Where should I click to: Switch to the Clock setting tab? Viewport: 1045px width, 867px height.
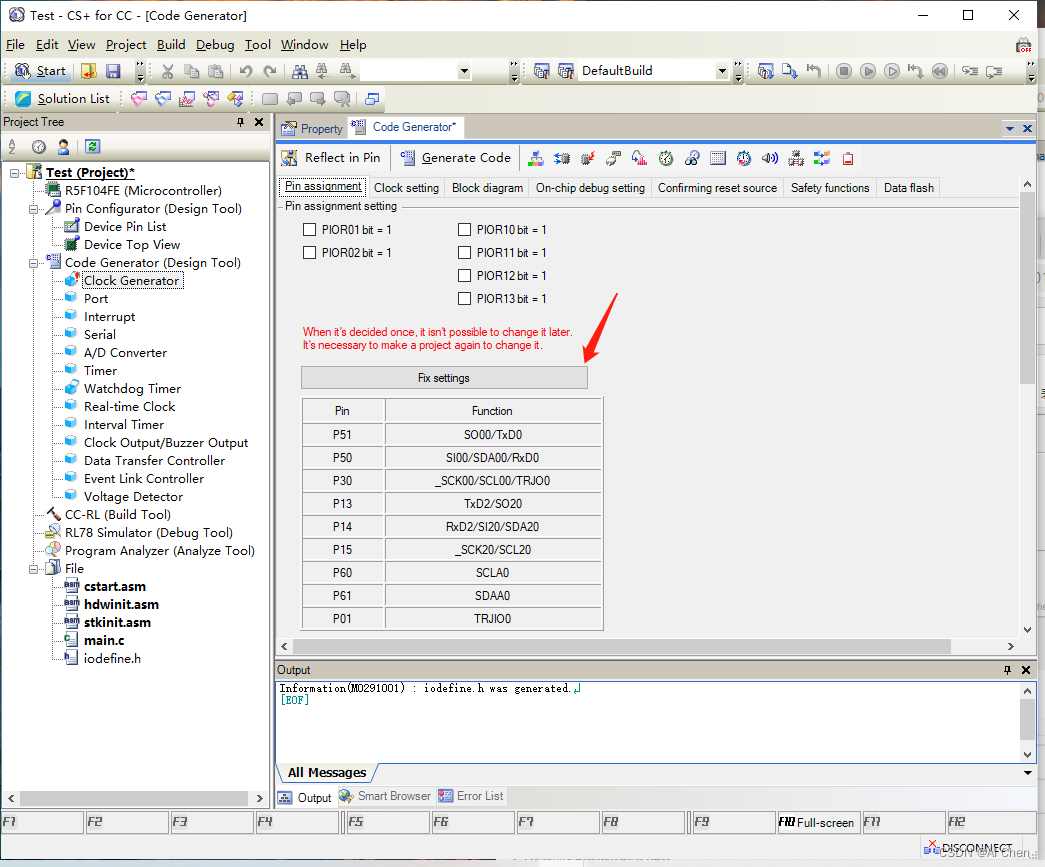pos(407,188)
